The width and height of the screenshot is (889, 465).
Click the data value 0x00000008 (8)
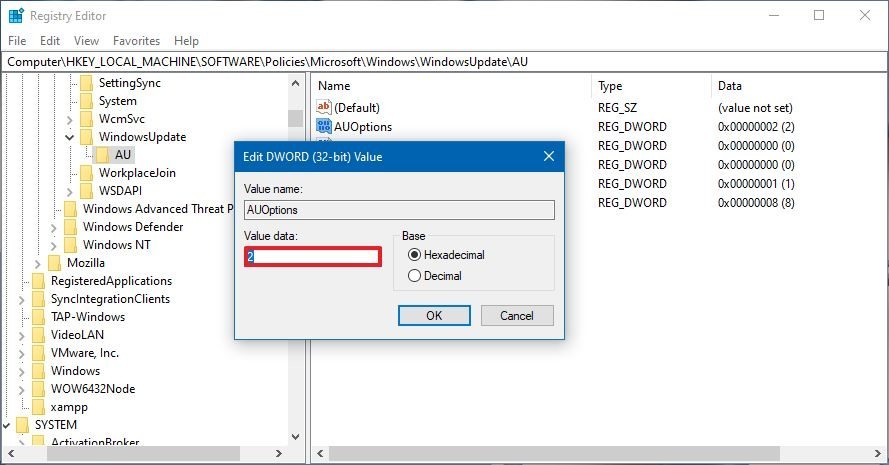pyautogui.click(x=756, y=202)
